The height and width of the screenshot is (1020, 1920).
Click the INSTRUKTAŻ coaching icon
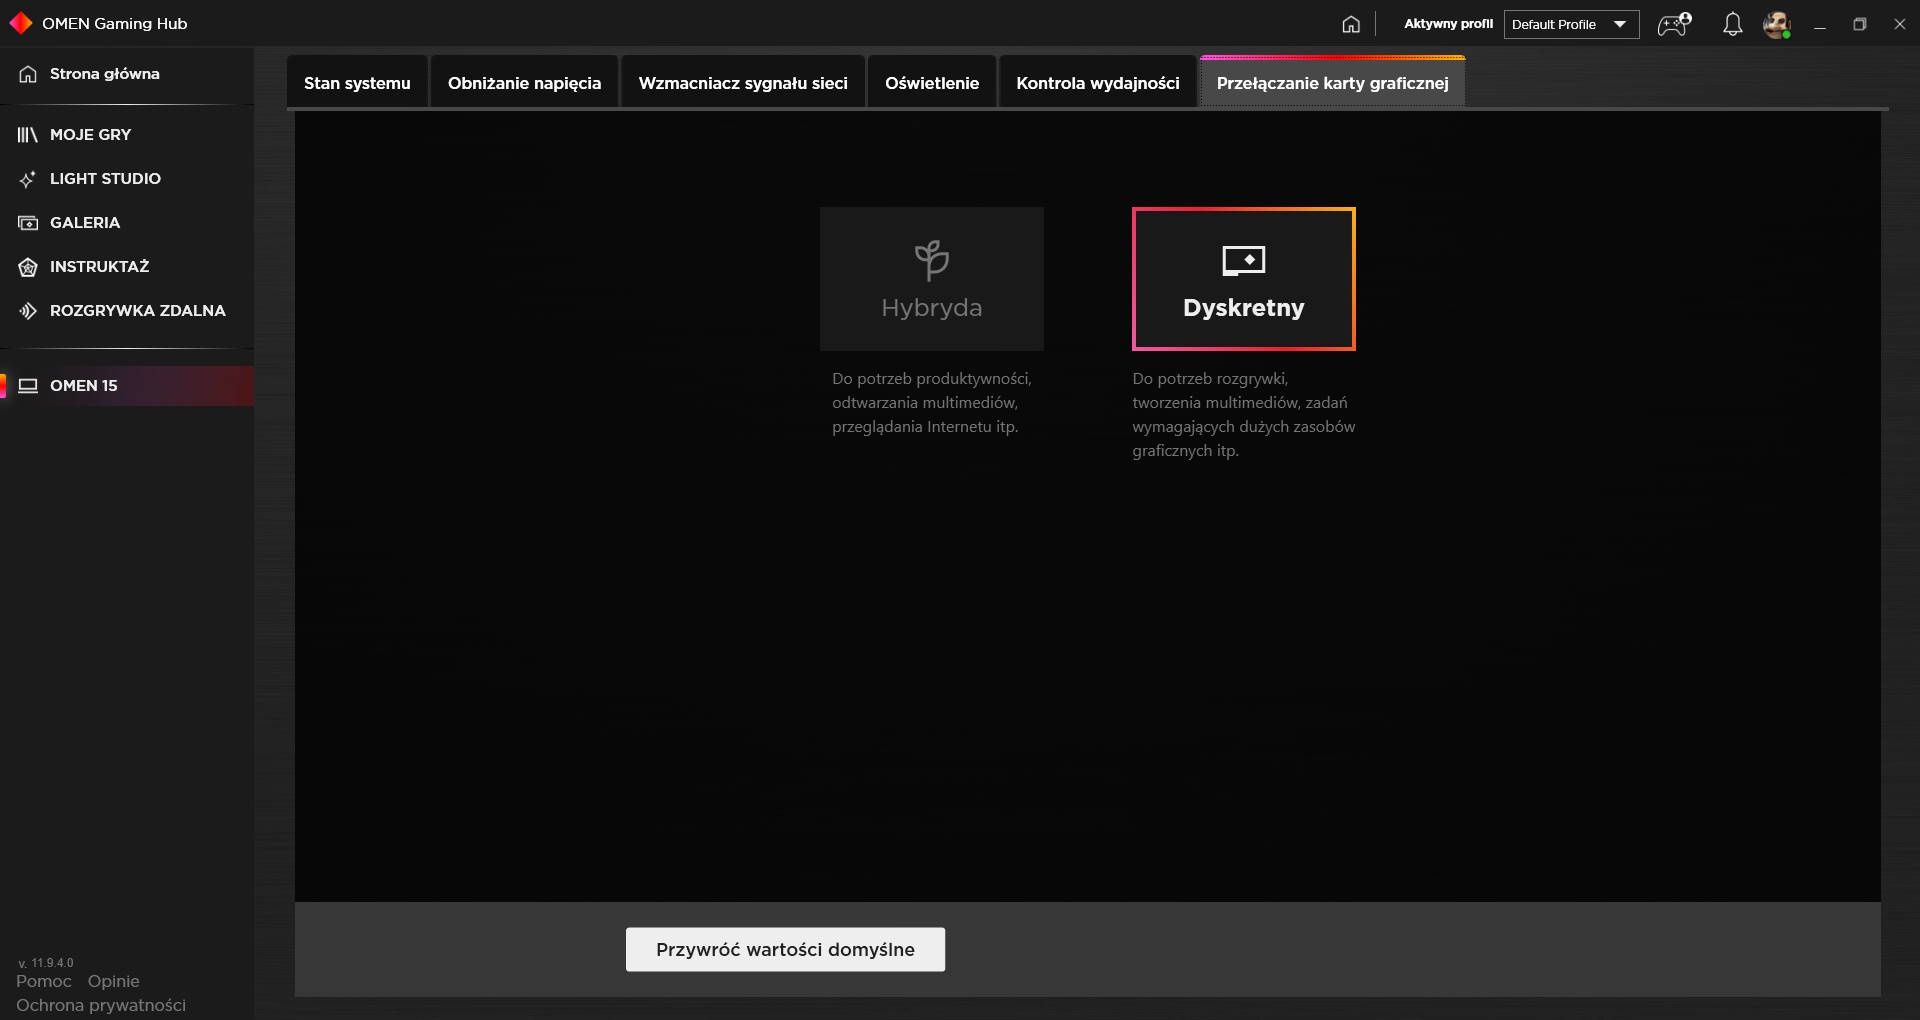[x=28, y=267]
